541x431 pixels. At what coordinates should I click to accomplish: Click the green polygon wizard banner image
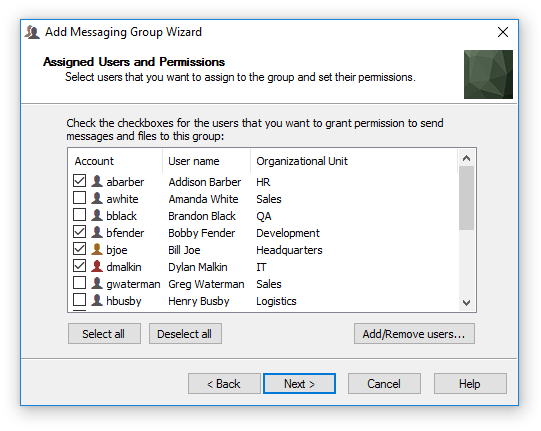click(x=488, y=74)
